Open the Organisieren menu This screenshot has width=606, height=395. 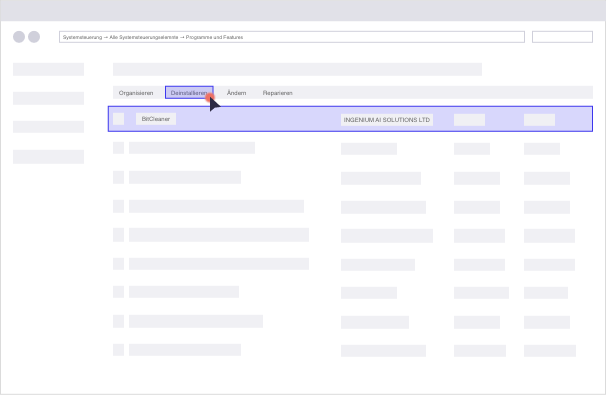click(x=136, y=93)
